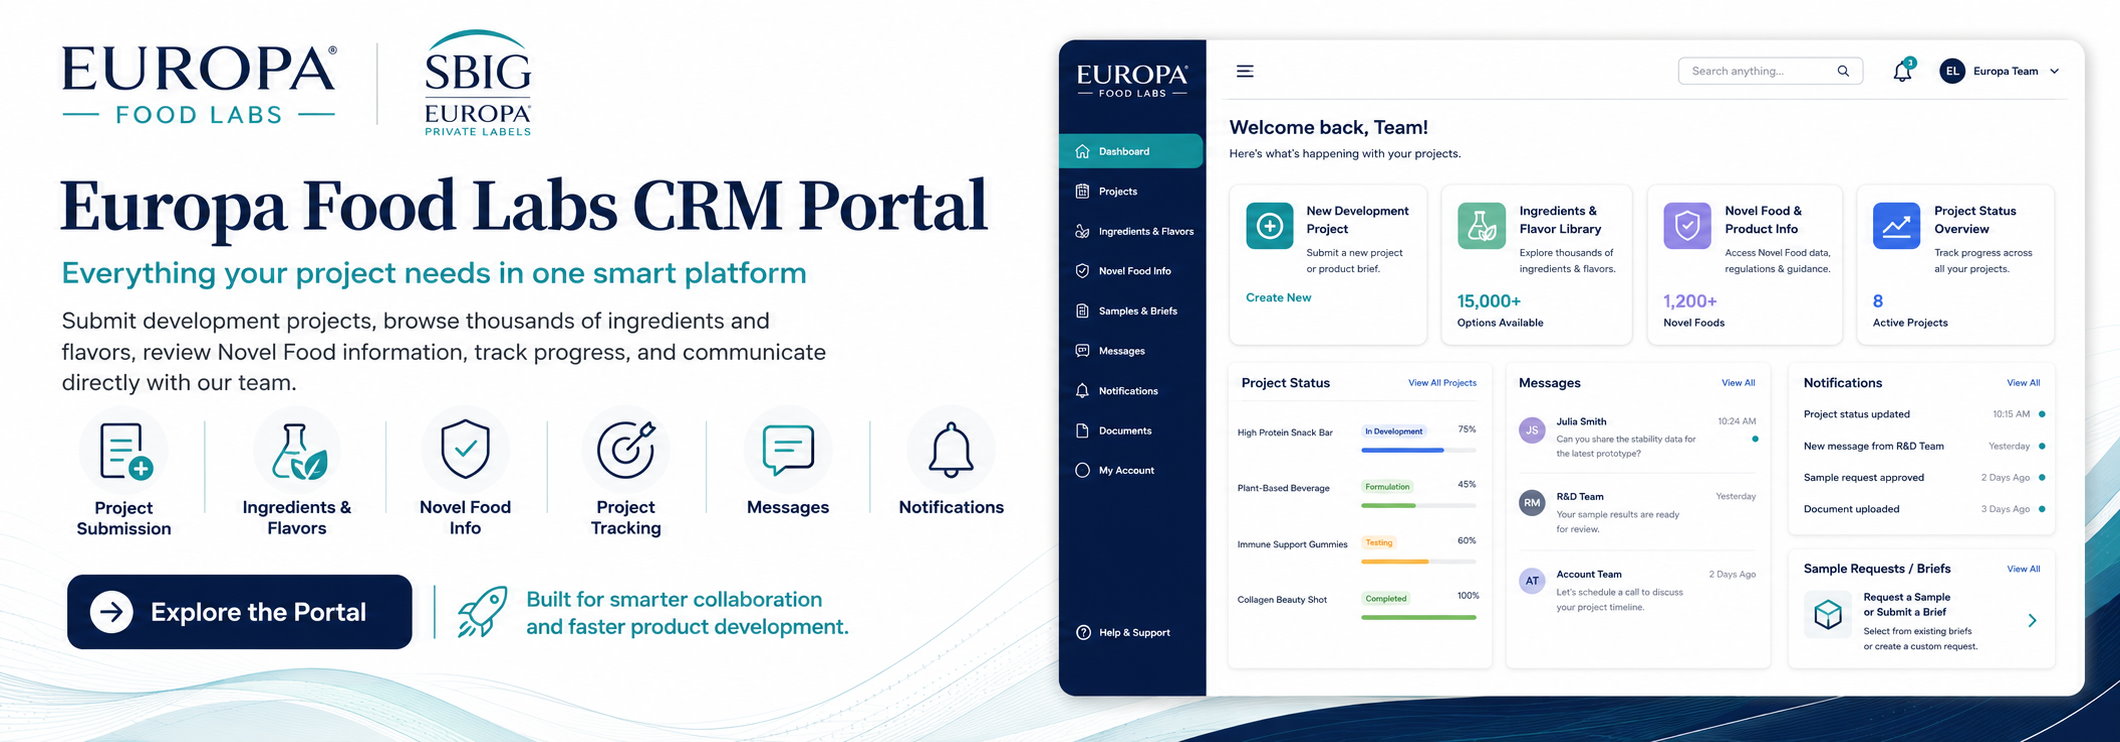
Task: Click the chevron arrow in Sample Requests card
Action: [x=2032, y=620]
